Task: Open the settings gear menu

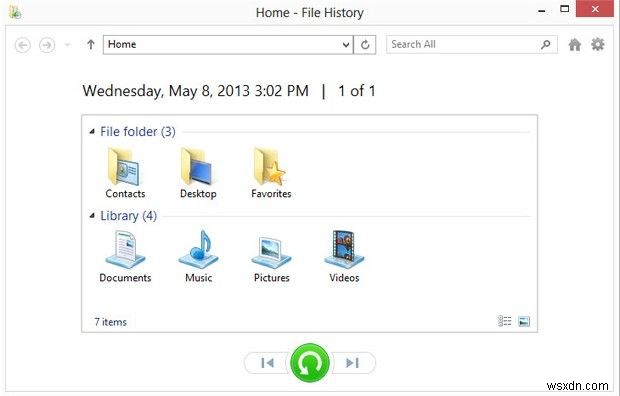Action: click(597, 44)
